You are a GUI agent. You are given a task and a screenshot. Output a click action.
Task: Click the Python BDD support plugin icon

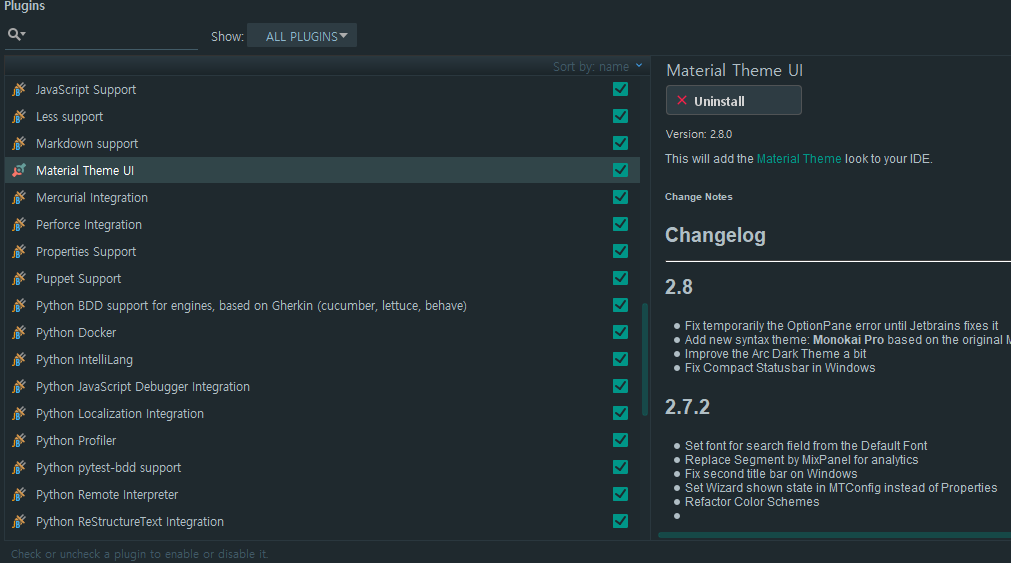click(x=19, y=305)
